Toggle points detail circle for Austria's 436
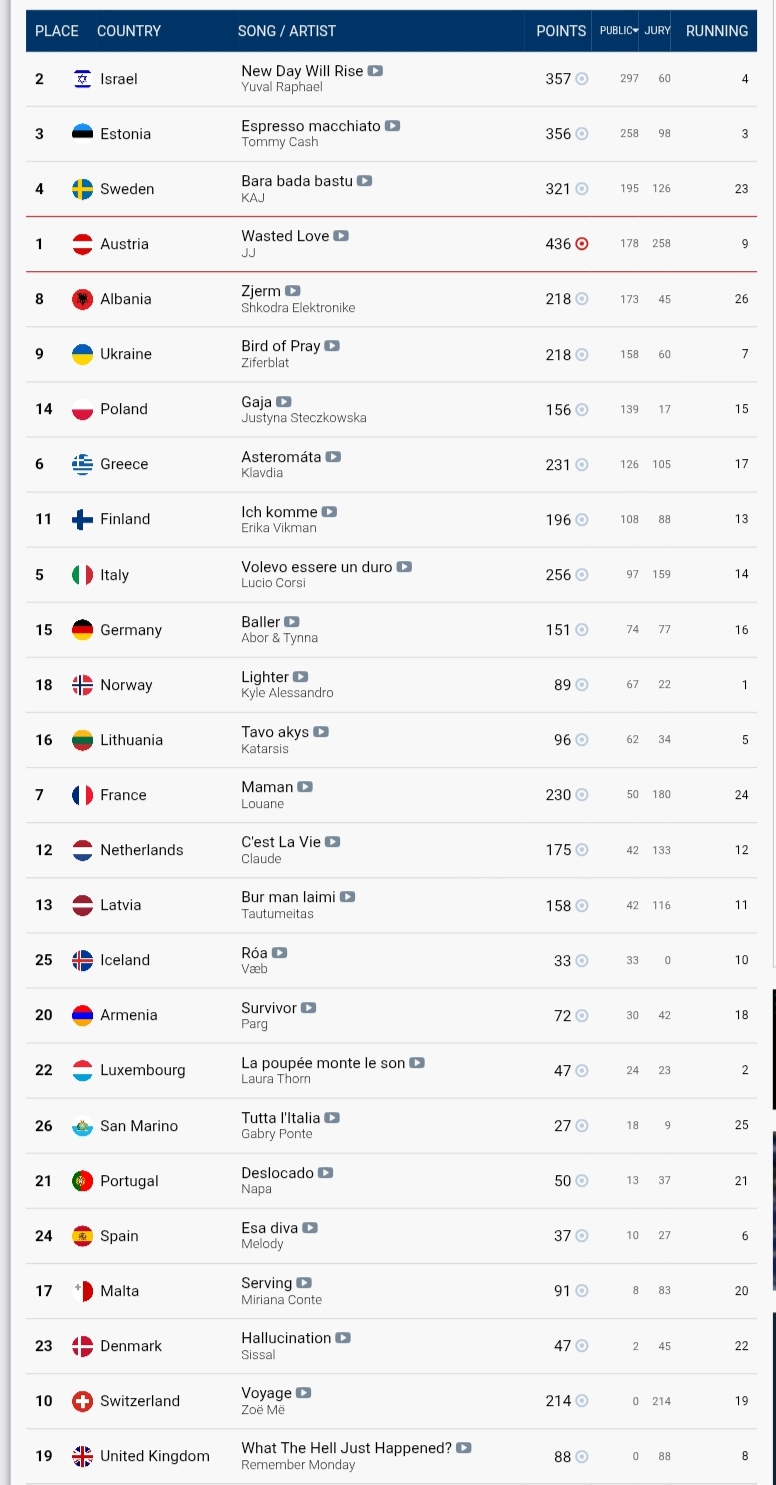Screen dimensions: 776x1485 582,244
